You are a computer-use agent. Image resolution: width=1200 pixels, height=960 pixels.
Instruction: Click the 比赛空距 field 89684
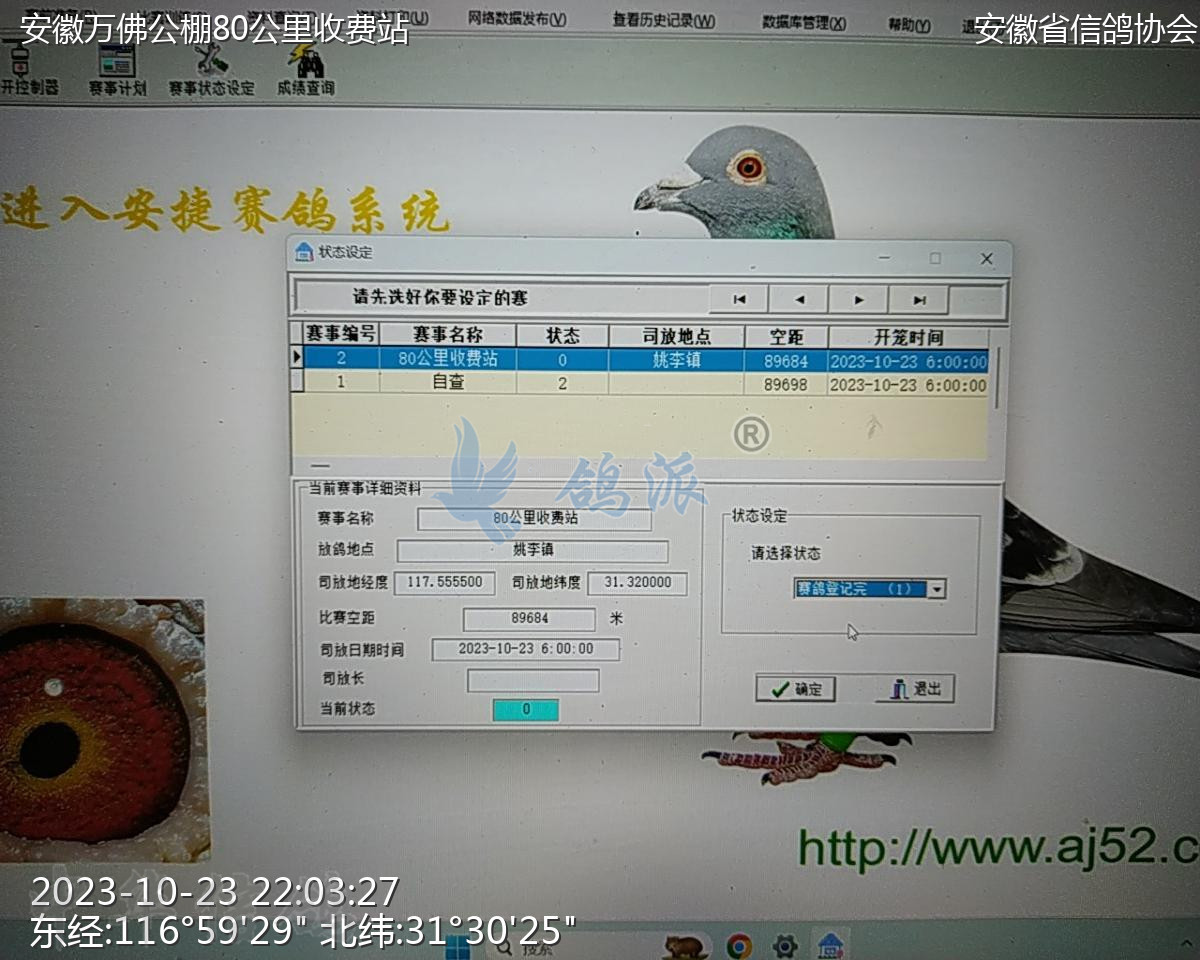[529, 619]
